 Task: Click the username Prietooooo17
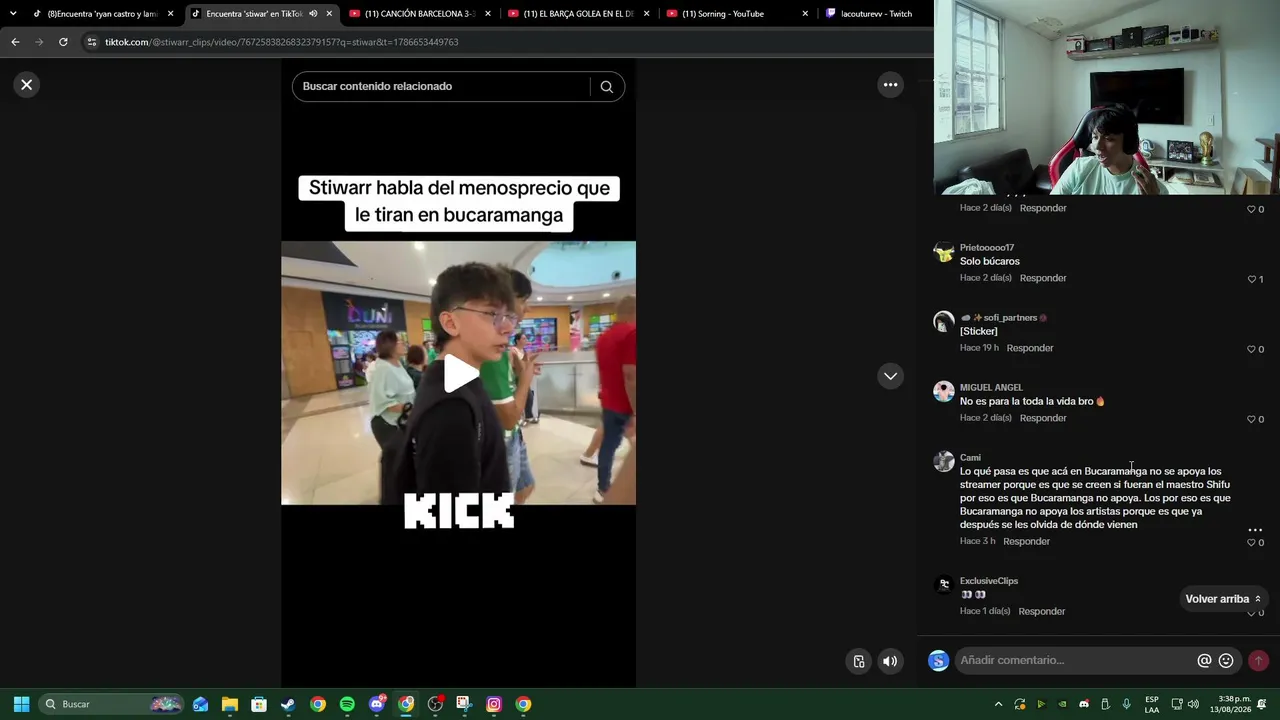(x=987, y=248)
